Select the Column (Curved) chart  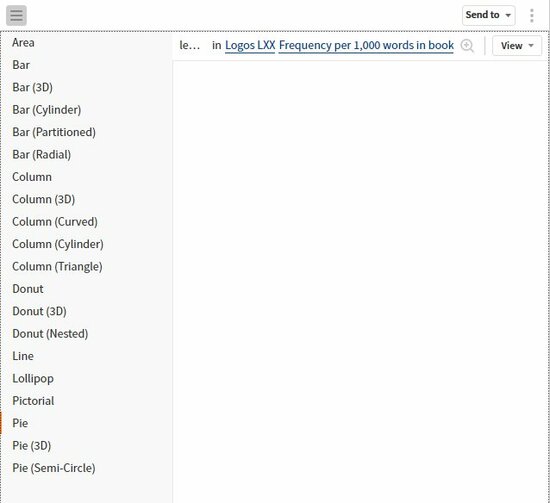(x=55, y=222)
